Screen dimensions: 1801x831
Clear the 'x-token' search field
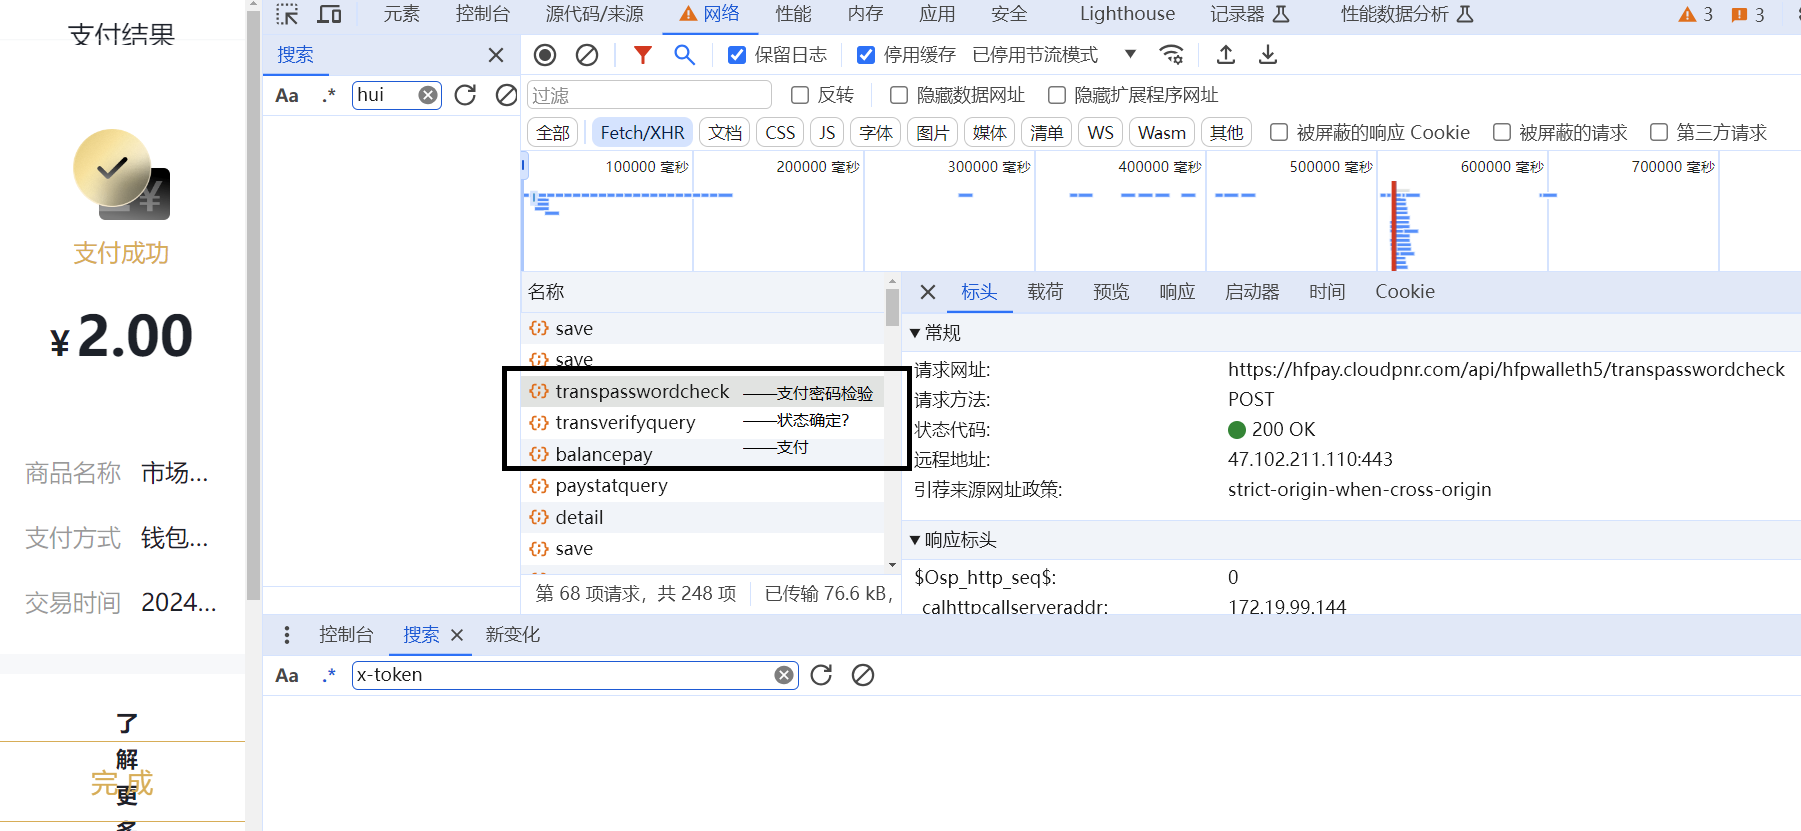coord(784,675)
